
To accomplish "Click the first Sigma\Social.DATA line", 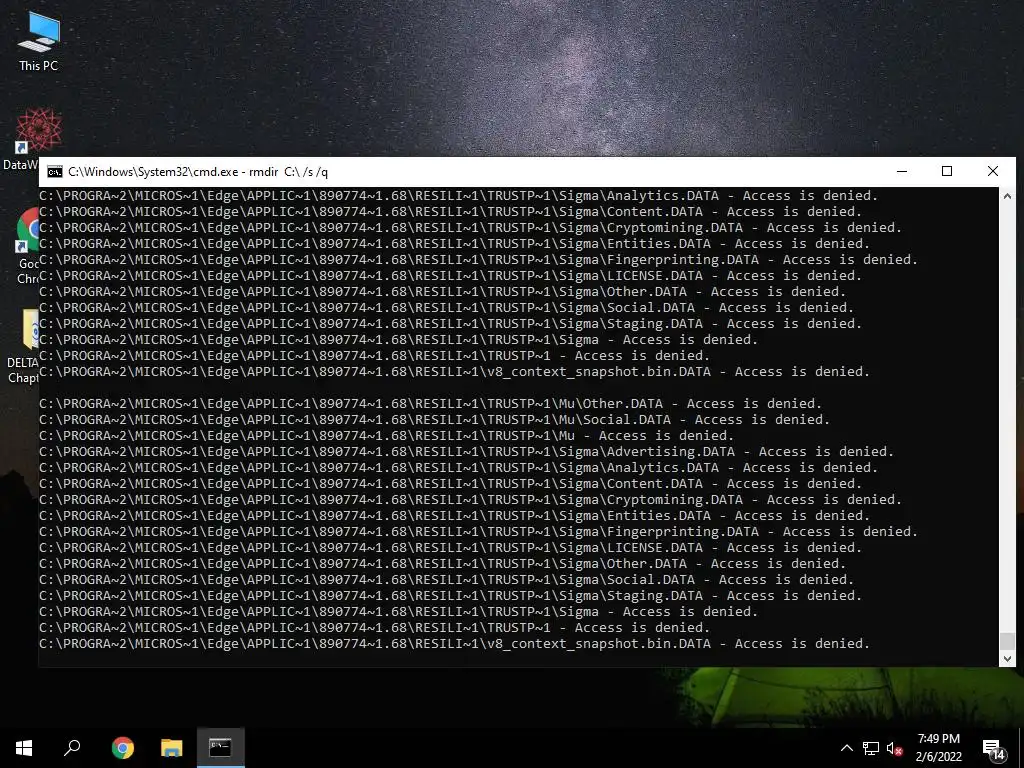I will 446,308.
